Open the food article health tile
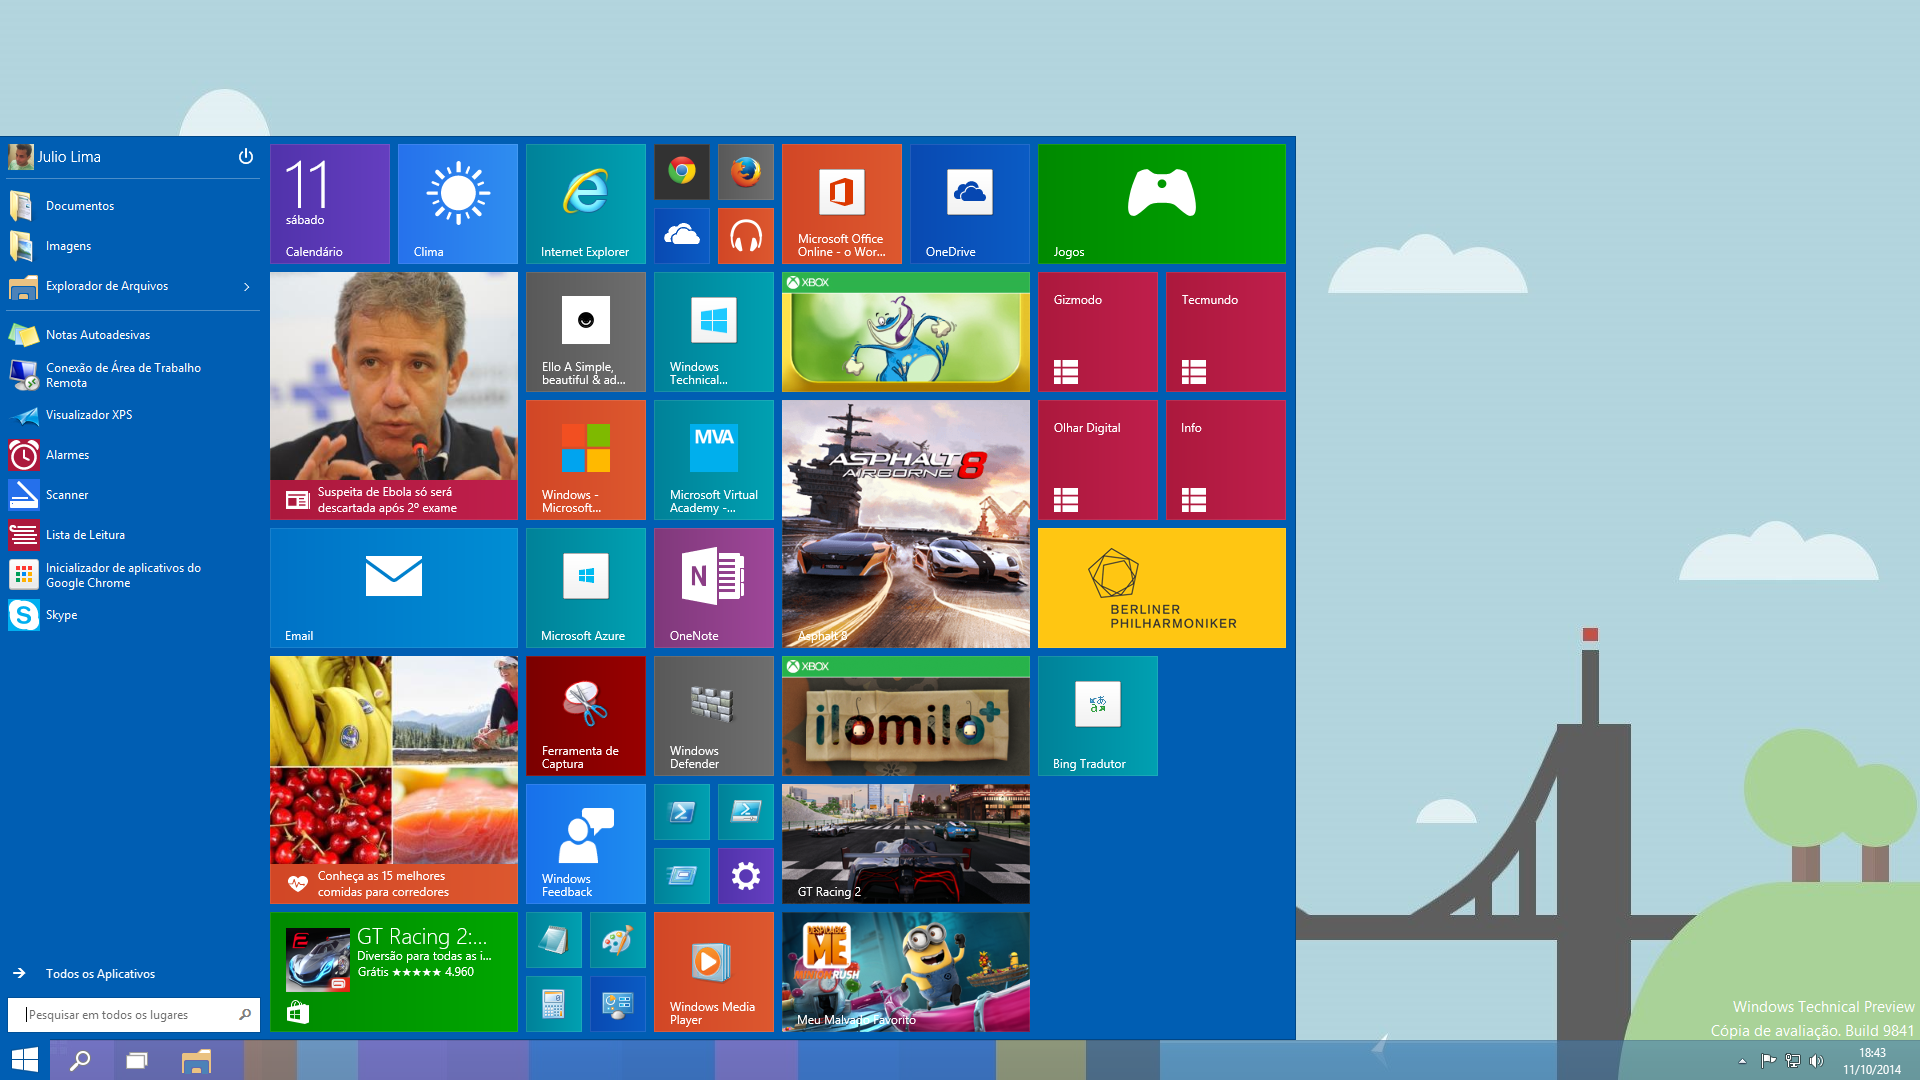Image resolution: width=1920 pixels, height=1080 pixels. pyautogui.click(x=394, y=780)
